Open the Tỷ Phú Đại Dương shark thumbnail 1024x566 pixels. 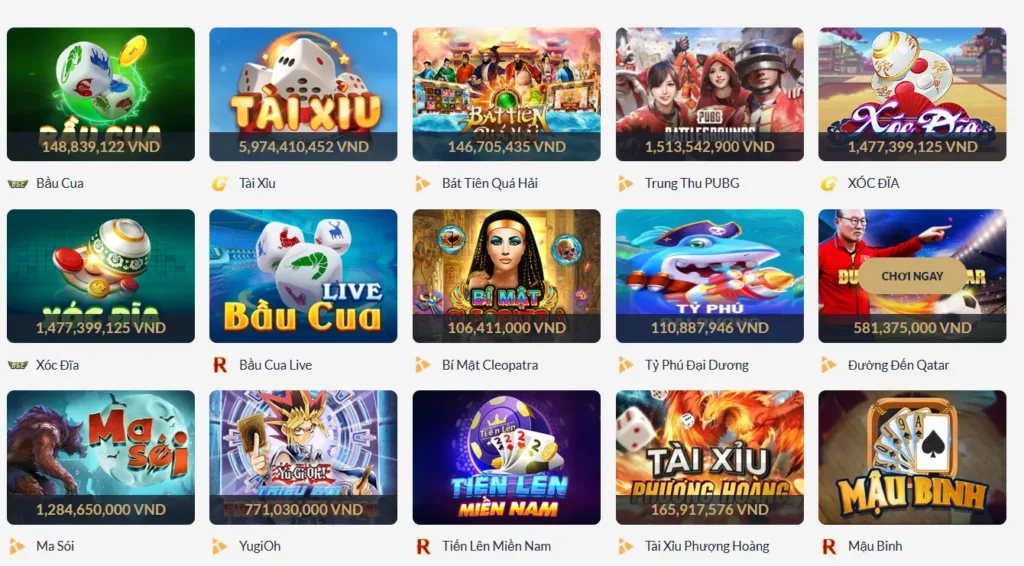coord(709,275)
